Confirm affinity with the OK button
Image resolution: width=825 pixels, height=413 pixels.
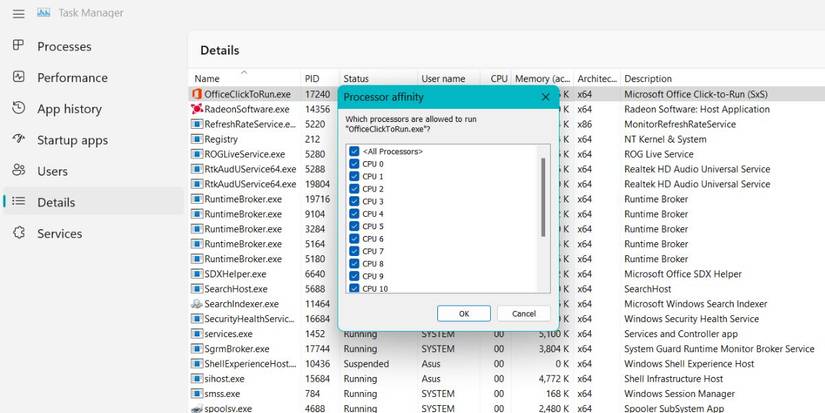(x=464, y=314)
